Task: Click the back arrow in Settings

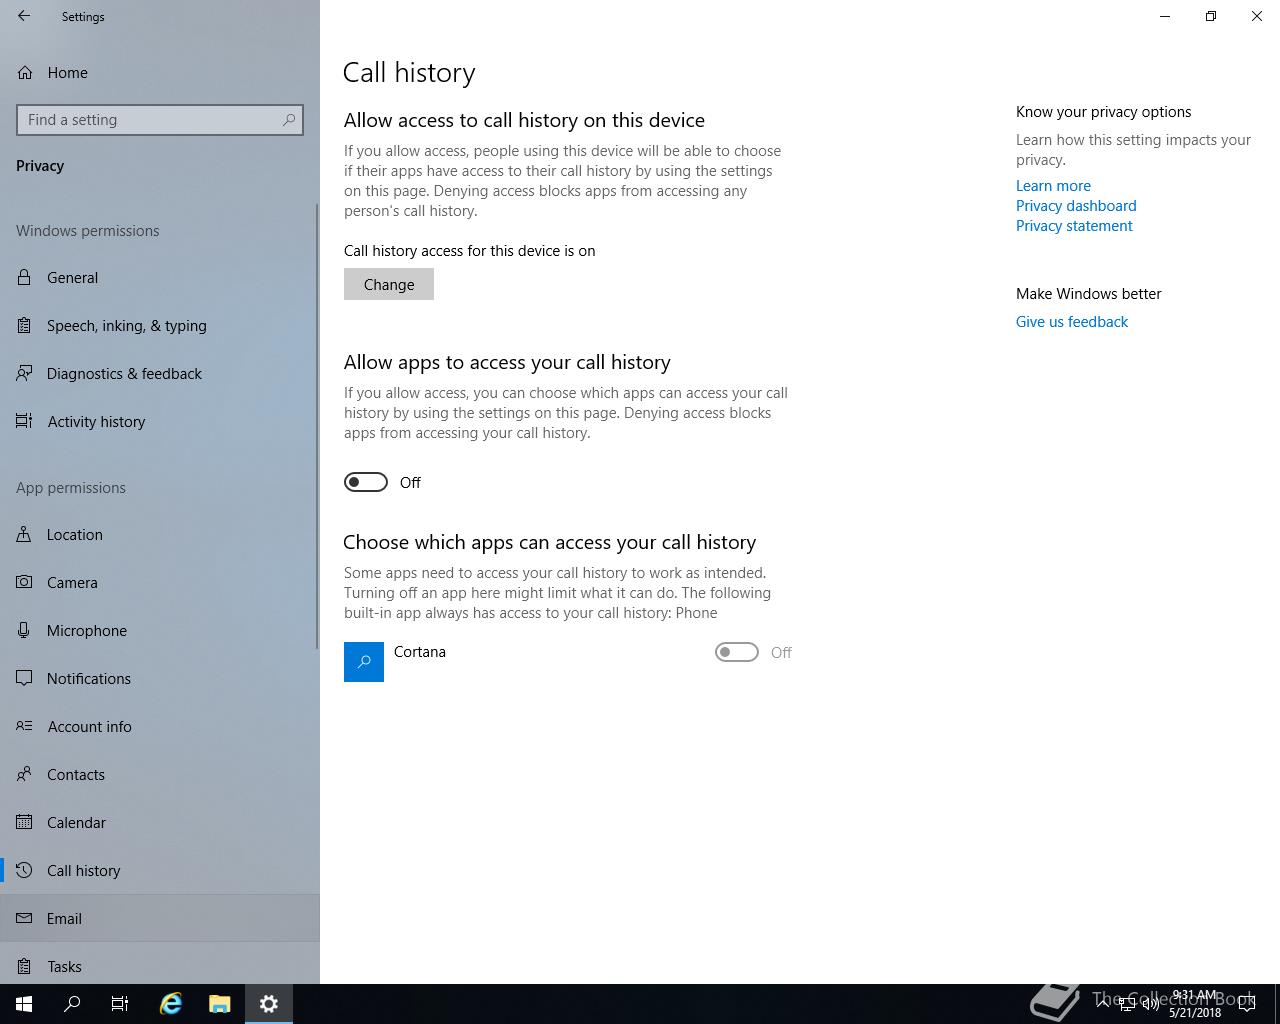Action: (24, 16)
